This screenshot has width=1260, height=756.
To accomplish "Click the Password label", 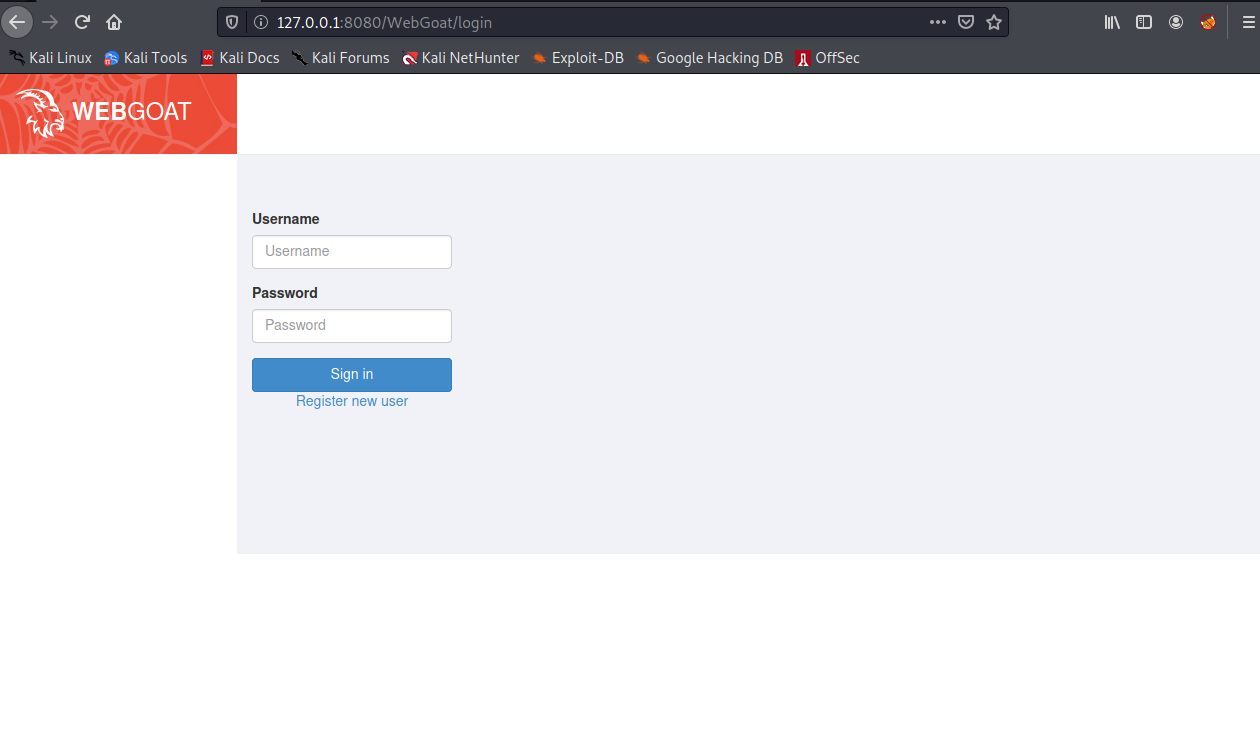I will 285,293.
